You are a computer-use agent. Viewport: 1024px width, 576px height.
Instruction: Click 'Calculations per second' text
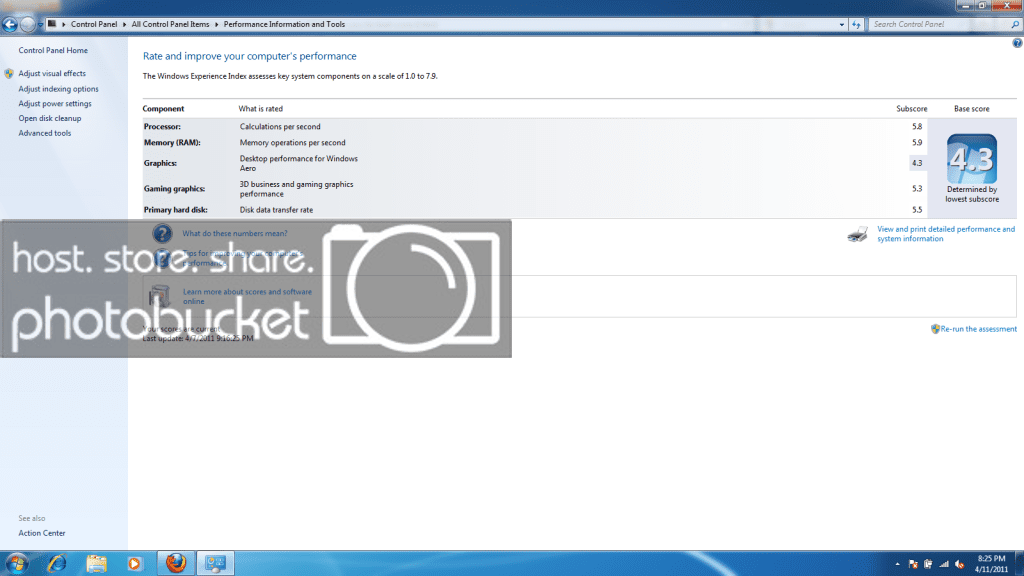coord(280,127)
